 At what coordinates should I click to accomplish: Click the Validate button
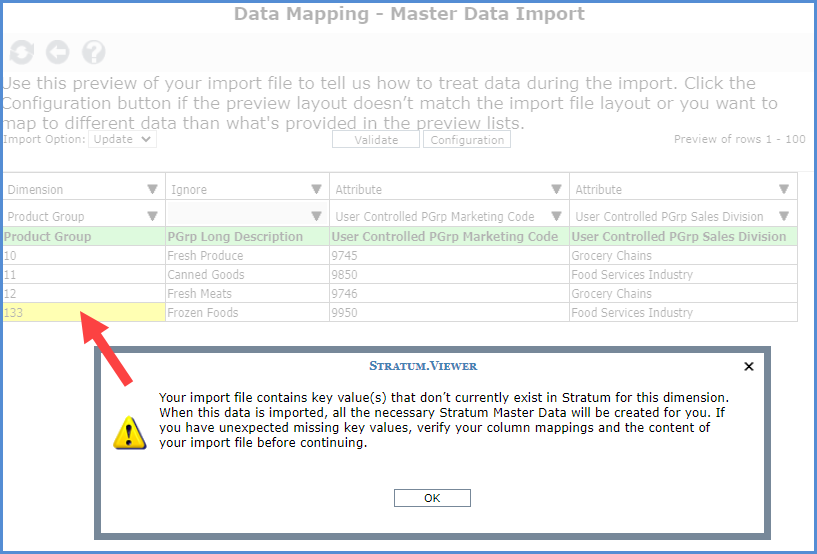(376, 140)
